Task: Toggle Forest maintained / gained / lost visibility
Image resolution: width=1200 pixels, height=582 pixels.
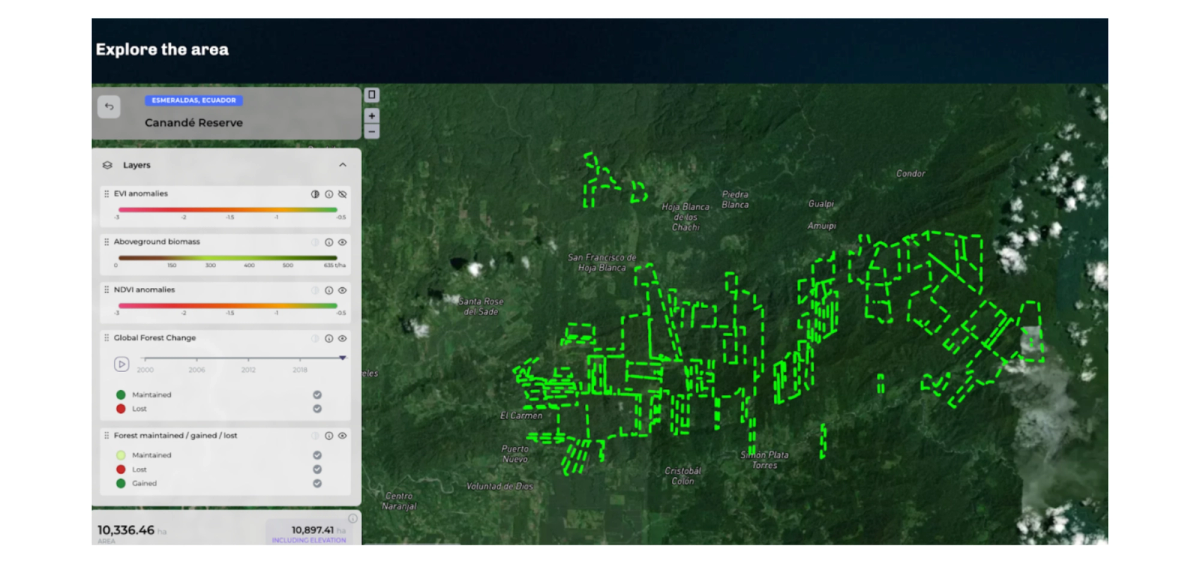Action: (x=342, y=436)
